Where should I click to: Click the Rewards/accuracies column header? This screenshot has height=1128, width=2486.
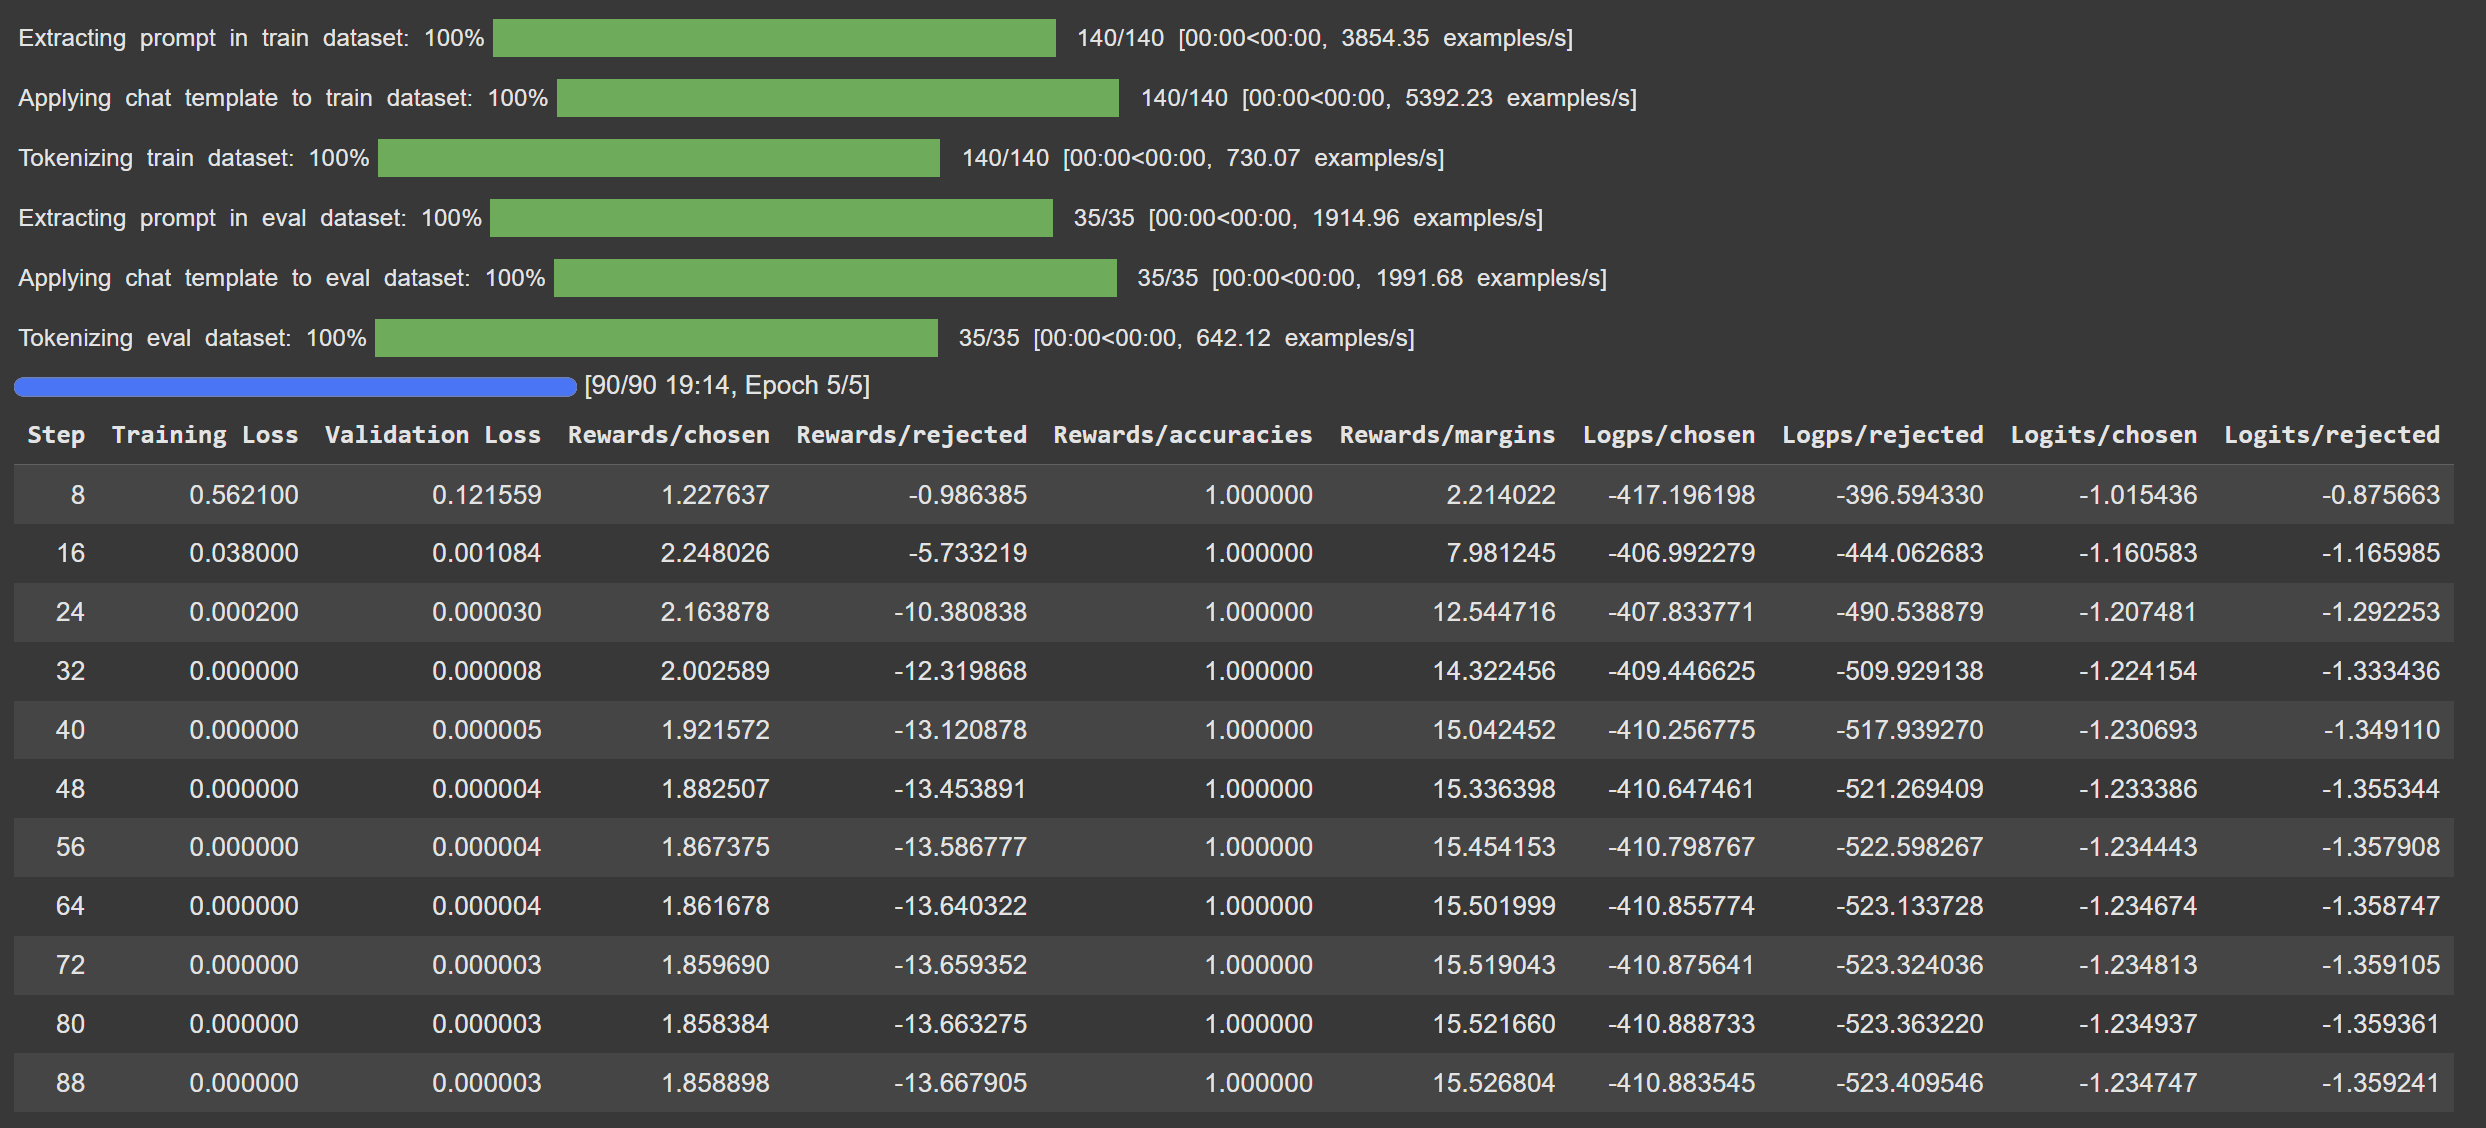[1182, 435]
